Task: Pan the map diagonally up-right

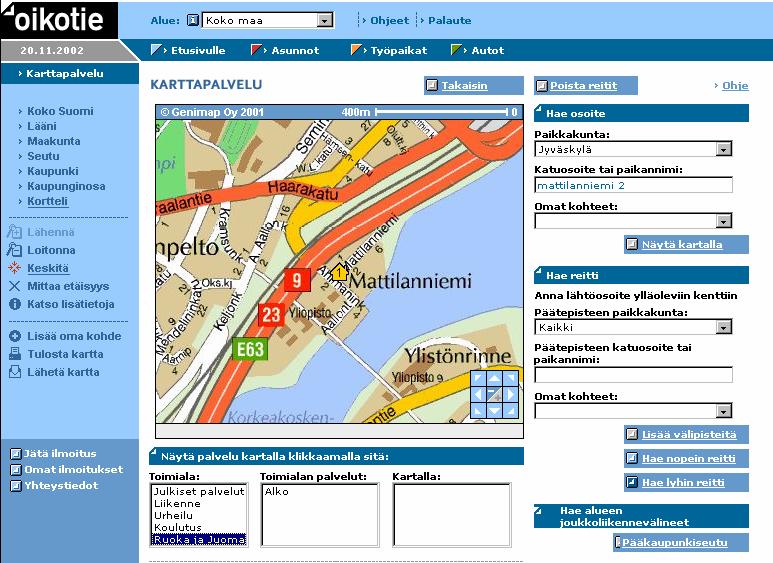Action: [x=511, y=379]
